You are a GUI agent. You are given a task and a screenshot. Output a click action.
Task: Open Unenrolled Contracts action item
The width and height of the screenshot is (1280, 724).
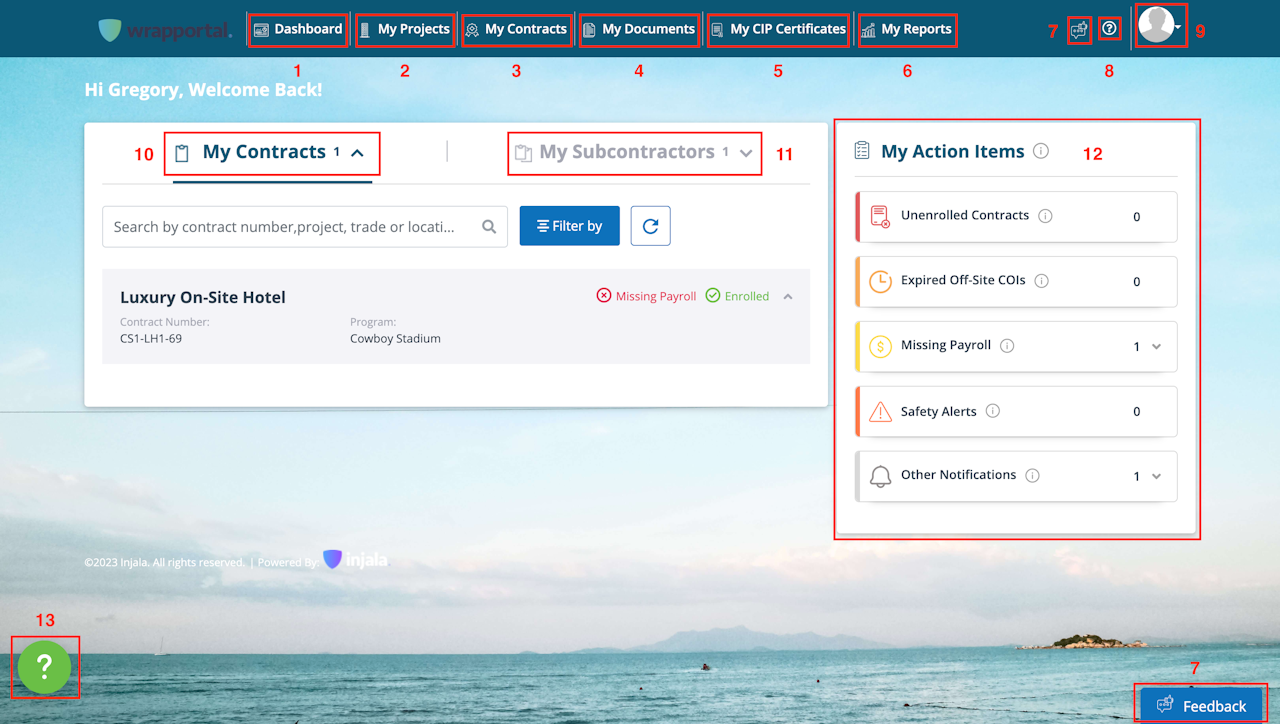(x=1016, y=216)
